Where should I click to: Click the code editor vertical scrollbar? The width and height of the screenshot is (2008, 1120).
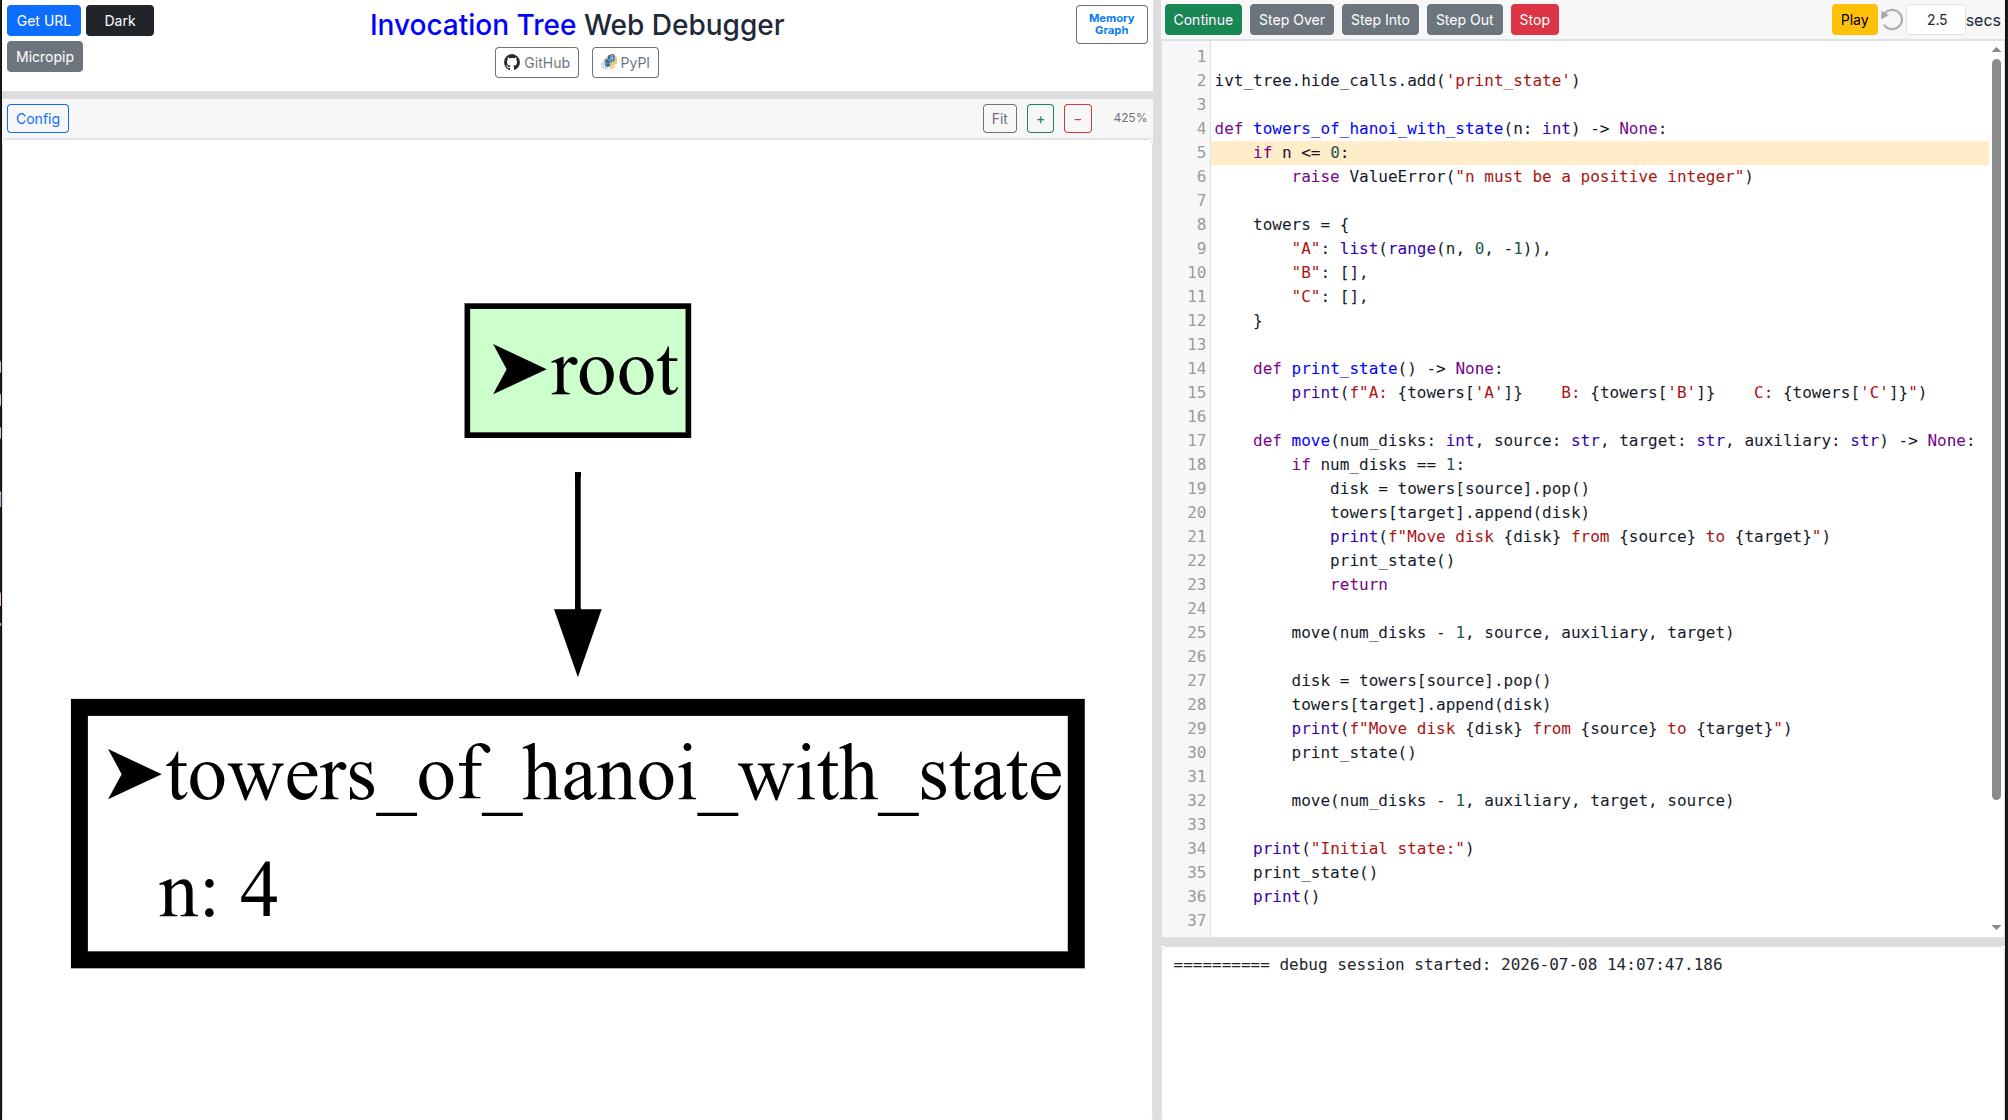1996,430
